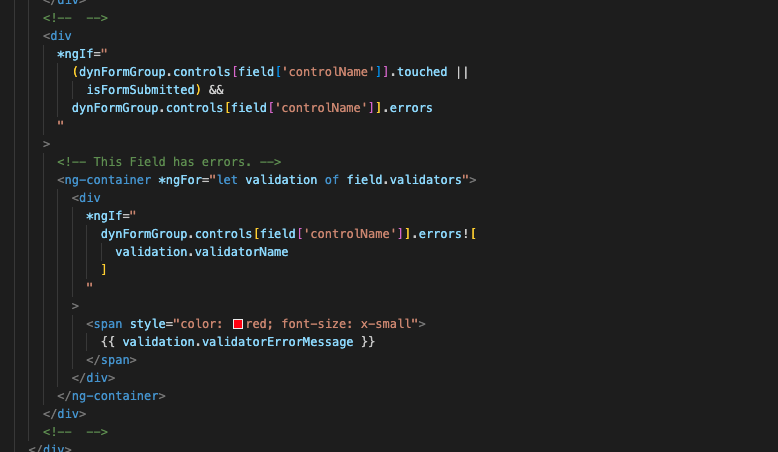Viewport: 778px width, 452px height.
Task: Click the opening span tag name
Action: click(108, 324)
